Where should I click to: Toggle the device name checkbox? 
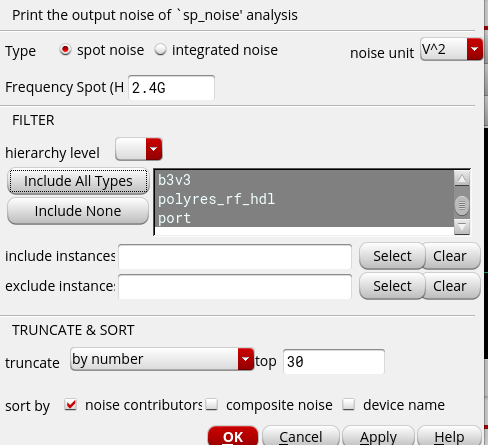pos(349,404)
